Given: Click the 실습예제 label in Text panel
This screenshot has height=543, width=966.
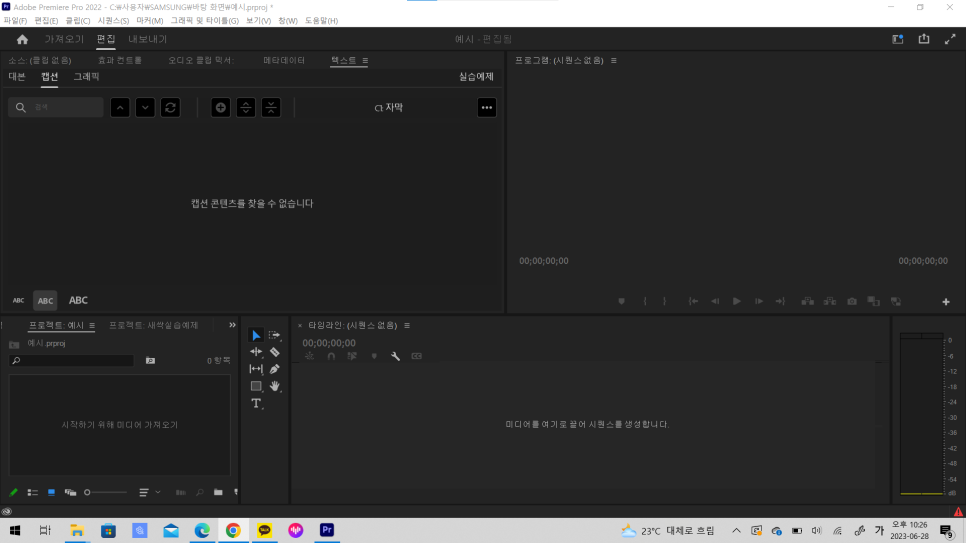Looking at the screenshot, I should click(476, 76).
